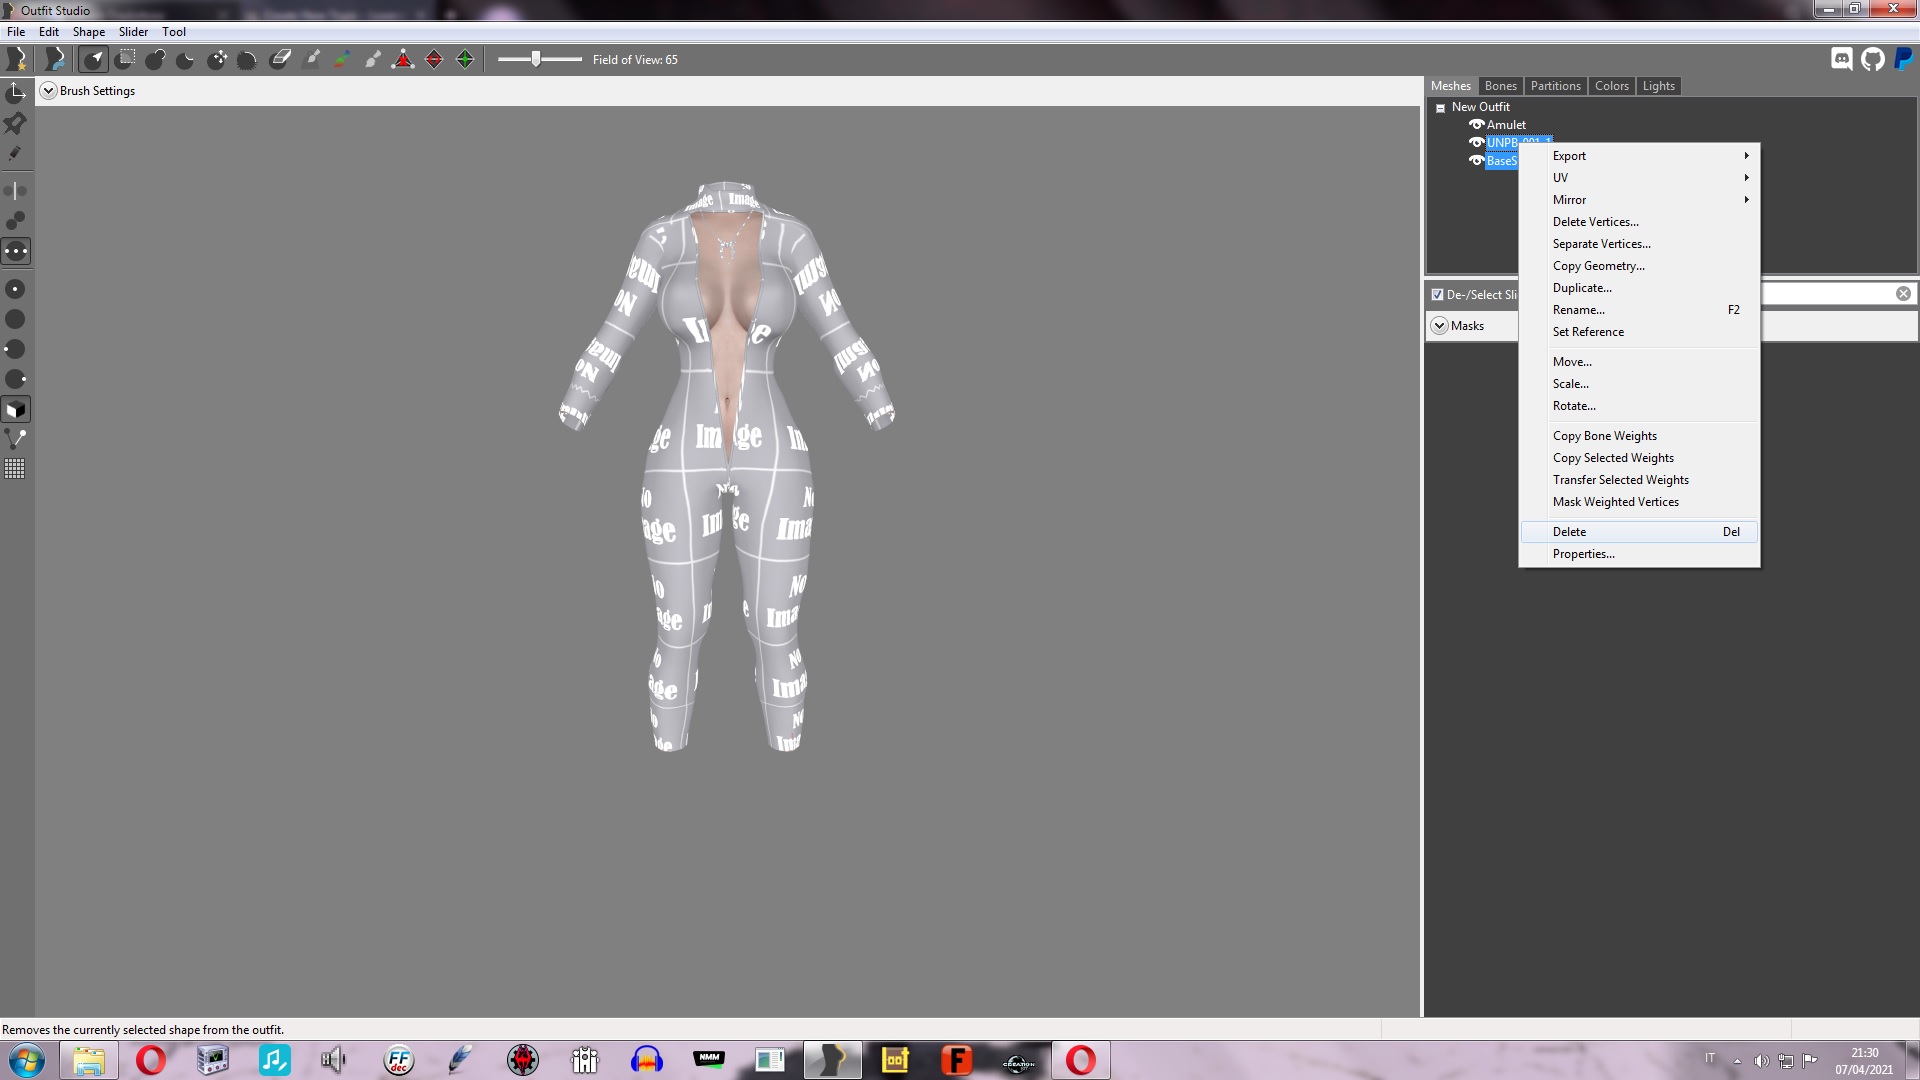Image resolution: width=1920 pixels, height=1080 pixels.
Task: Click the red diamond Flip Edge tool
Action: pyautogui.click(x=434, y=60)
